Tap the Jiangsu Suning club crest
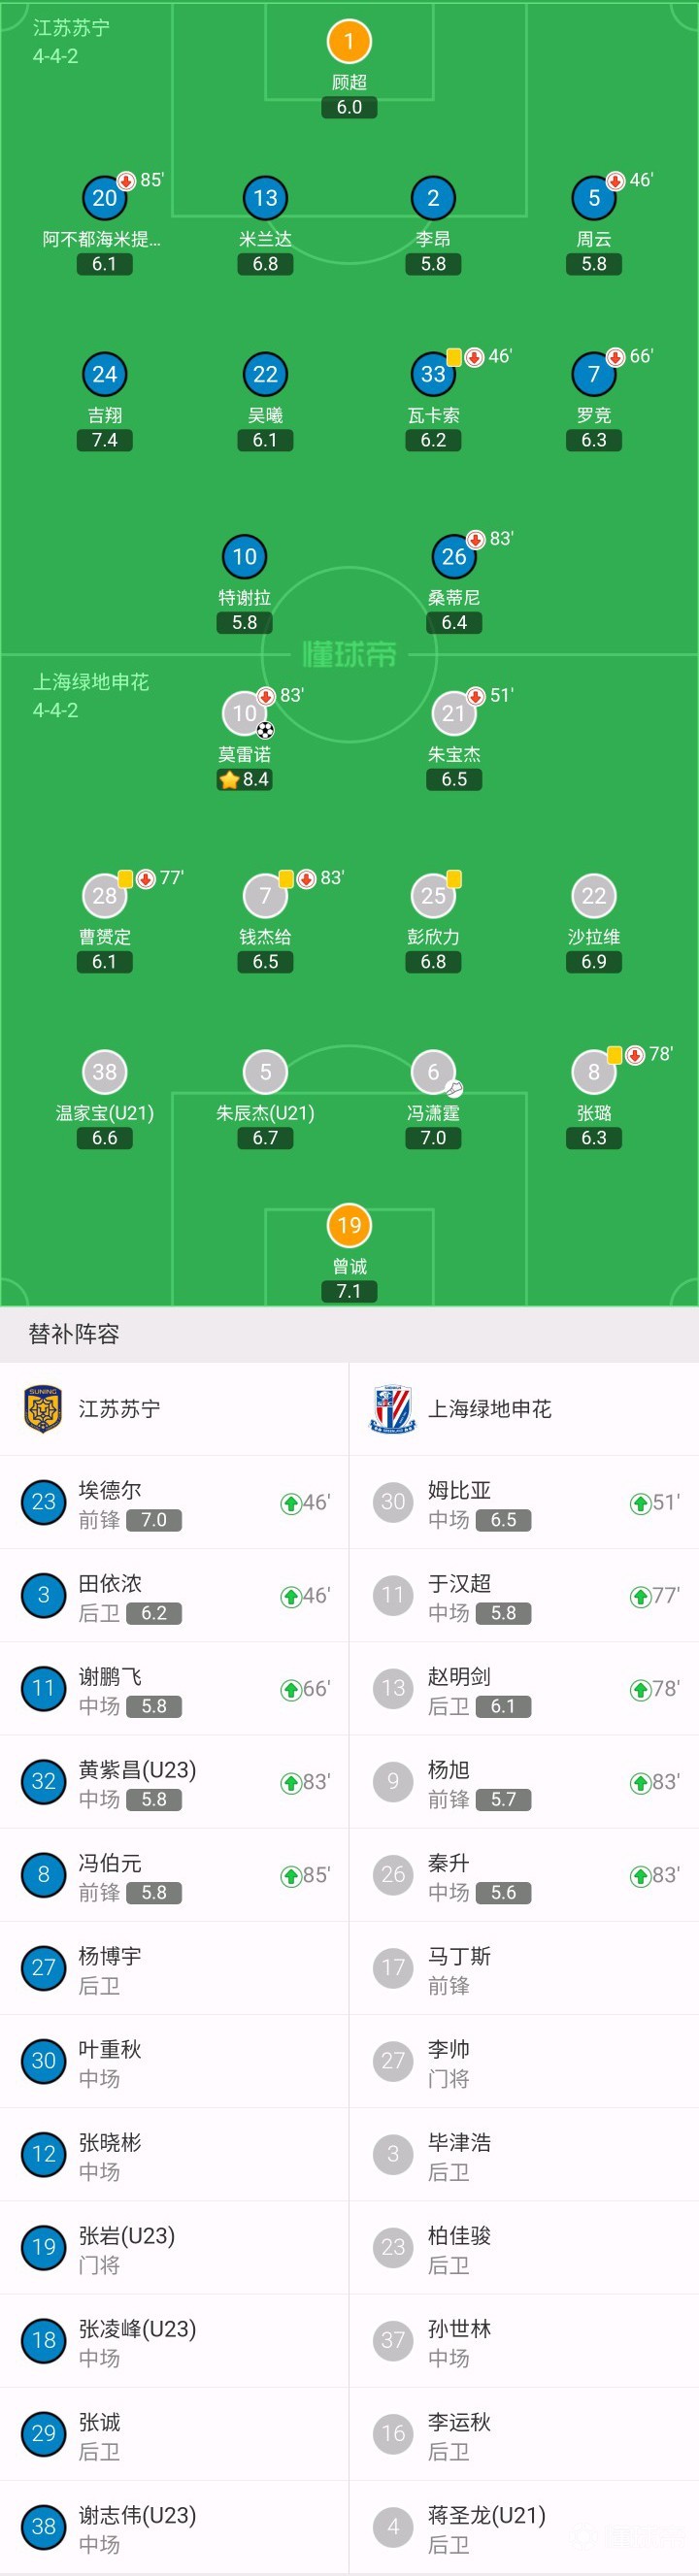The height and width of the screenshot is (2576, 699). (42, 1407)
